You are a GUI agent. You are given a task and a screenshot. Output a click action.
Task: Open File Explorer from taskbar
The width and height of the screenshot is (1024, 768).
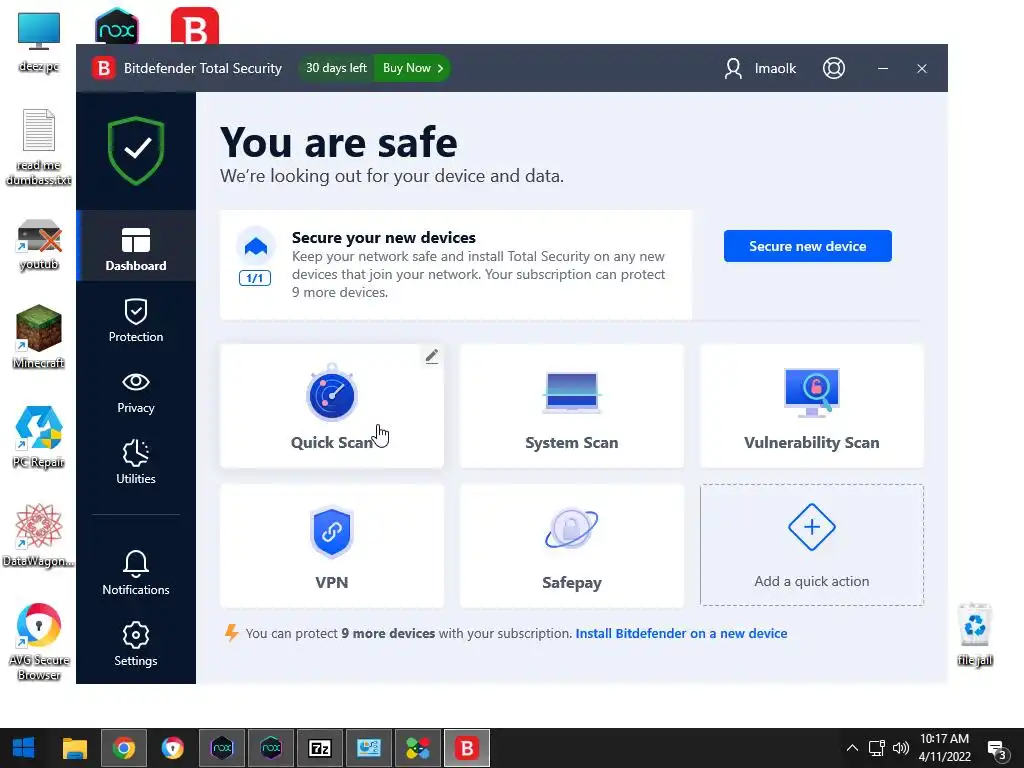pos(74,748)
